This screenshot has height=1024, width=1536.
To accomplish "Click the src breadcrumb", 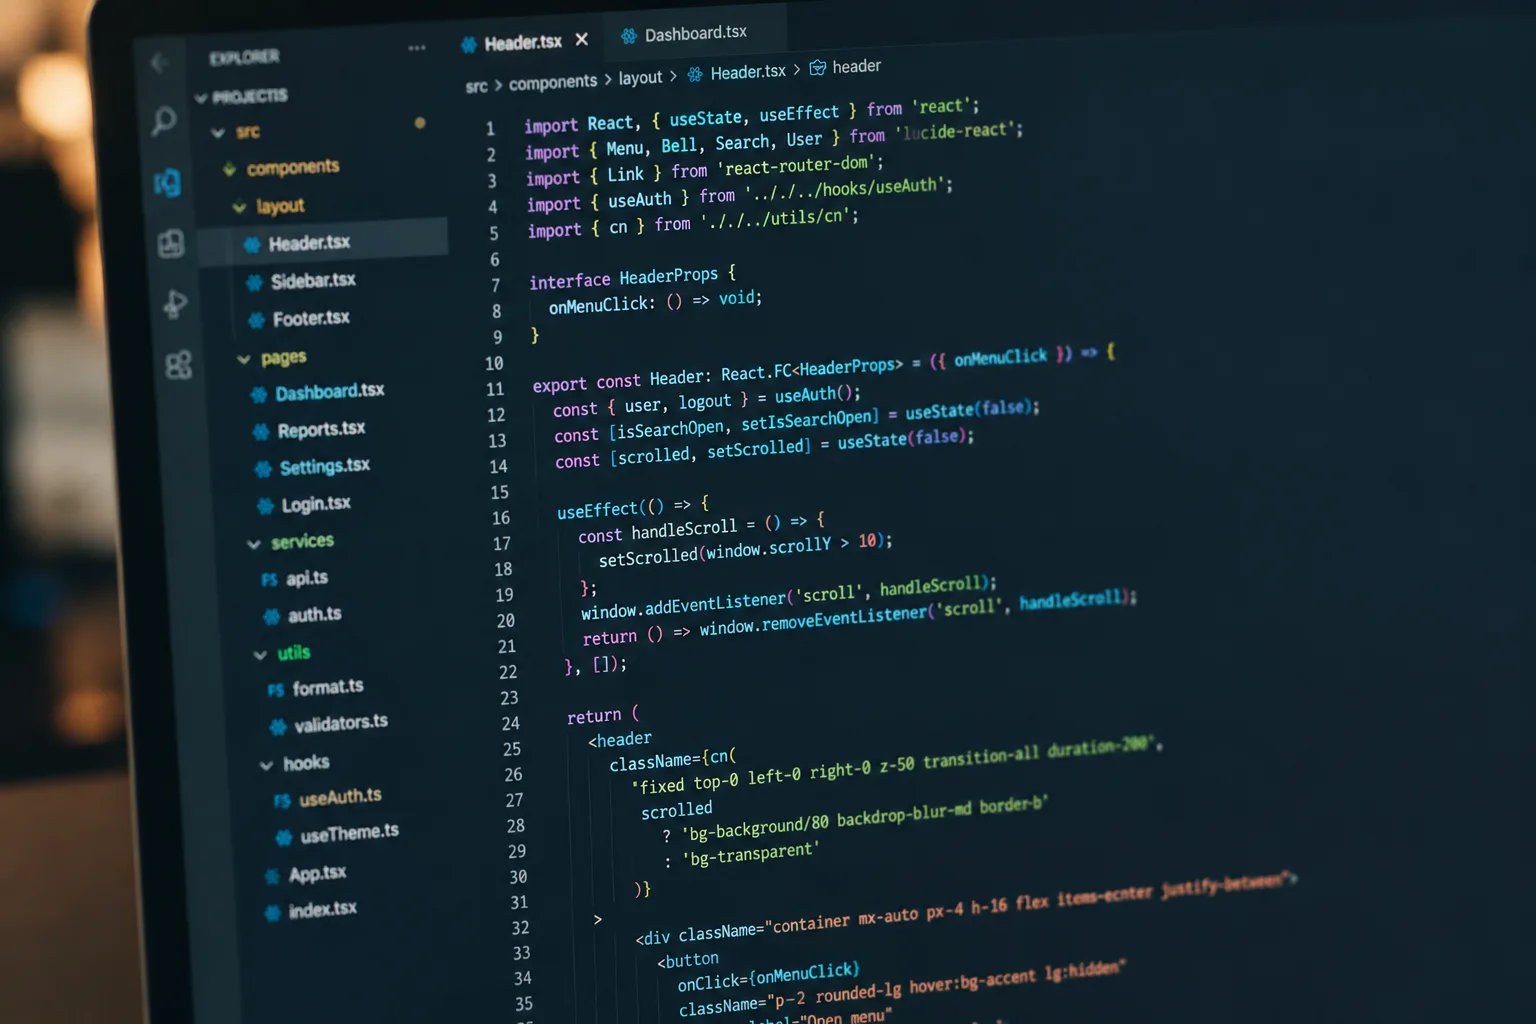I will (477, 87).
